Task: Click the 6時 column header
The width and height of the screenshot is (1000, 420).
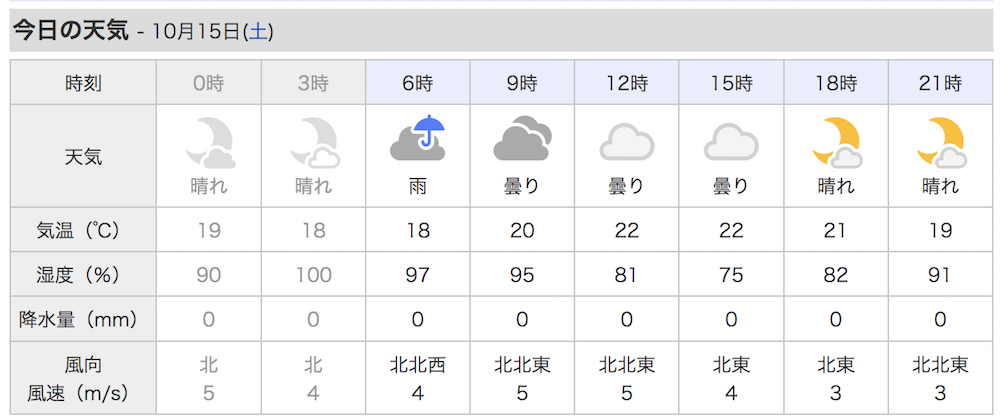Action: pyautogui.click(x=418, y=82)
